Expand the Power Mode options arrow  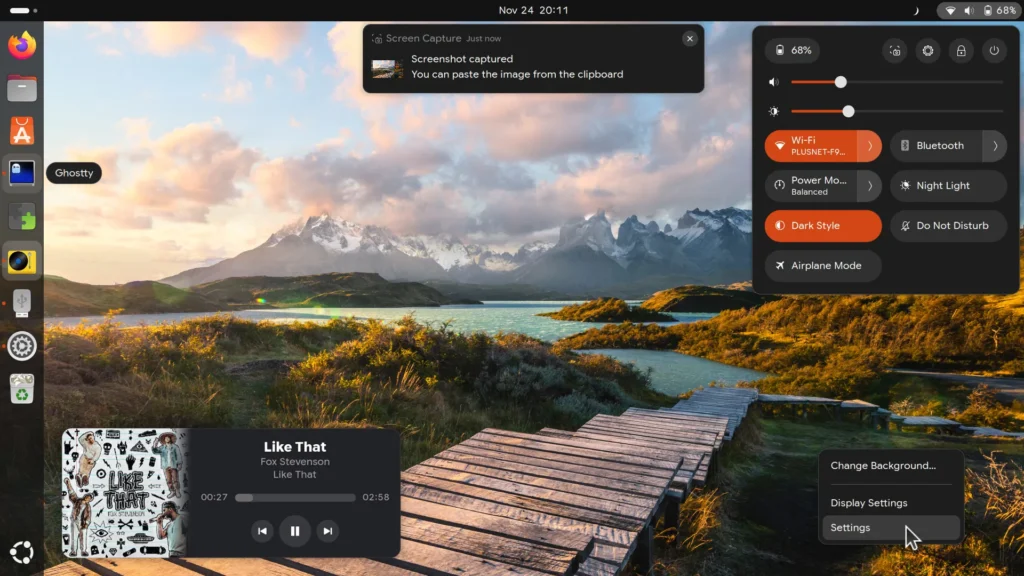pyautogui.click(x=870, y=186)
